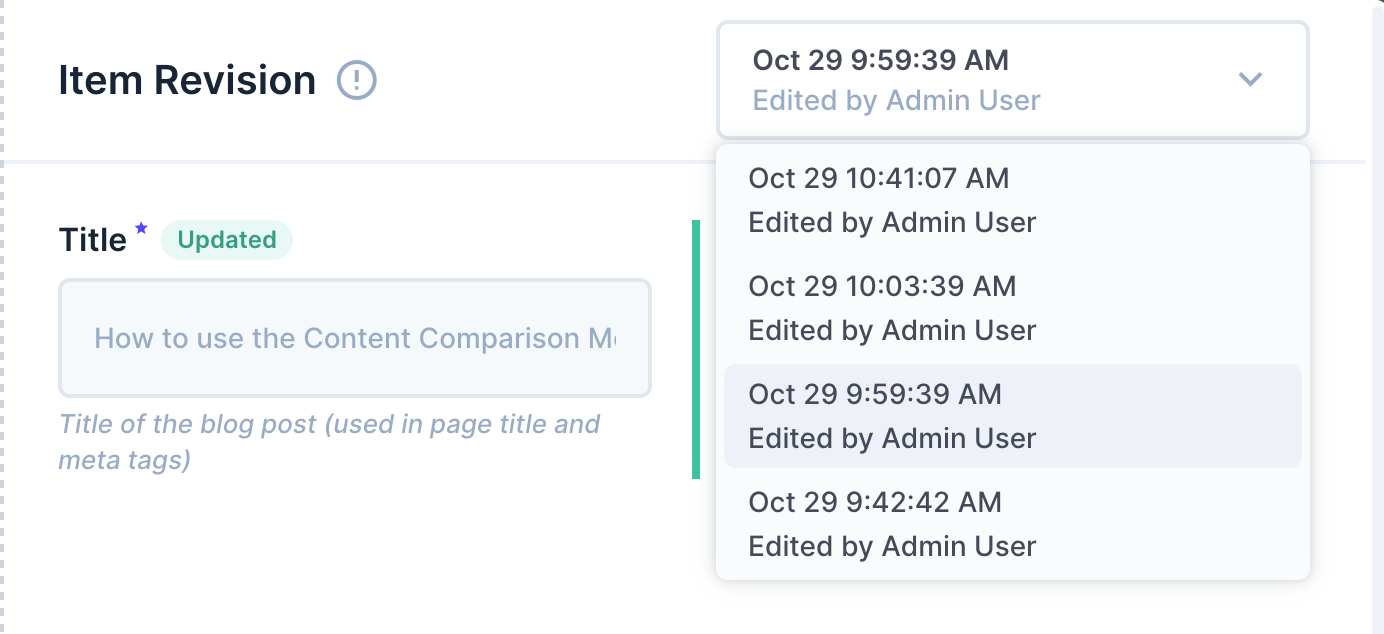Screen dimensions: 1384x634
Task: Click the Updated badge next to Title
Action: (x=227, y=240)
